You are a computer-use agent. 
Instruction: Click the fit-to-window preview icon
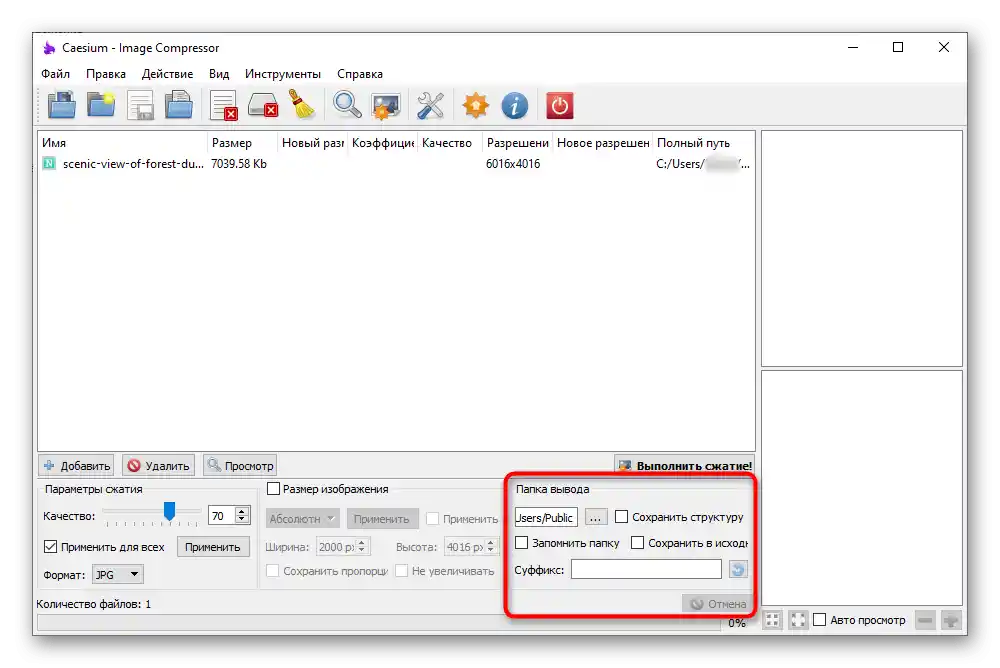[772, 620]
